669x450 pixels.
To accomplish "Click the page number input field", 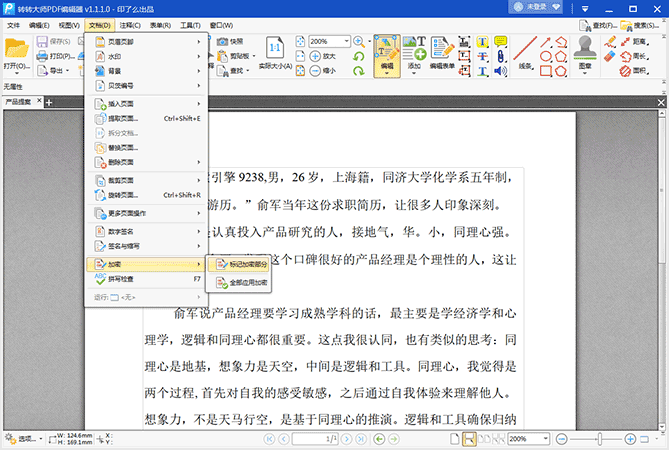I will tap(315, 439).
